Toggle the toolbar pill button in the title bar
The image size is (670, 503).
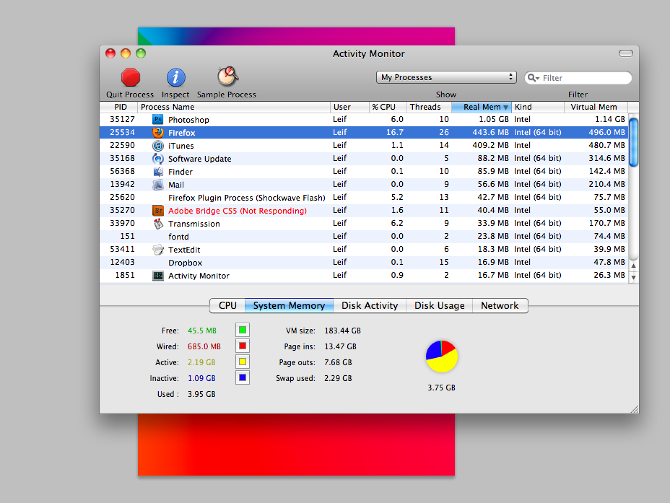tap(626, 53)
